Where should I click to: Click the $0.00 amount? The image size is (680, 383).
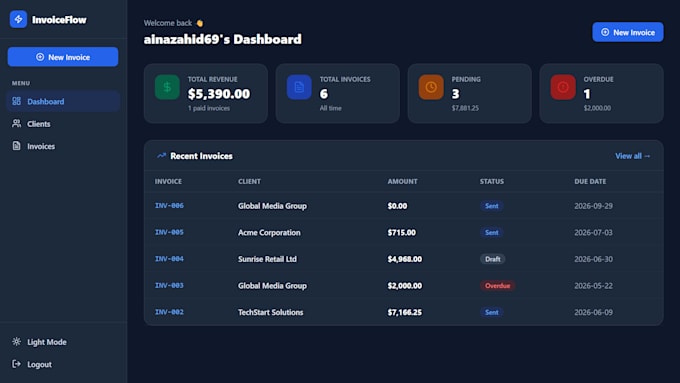click(397, 206)
